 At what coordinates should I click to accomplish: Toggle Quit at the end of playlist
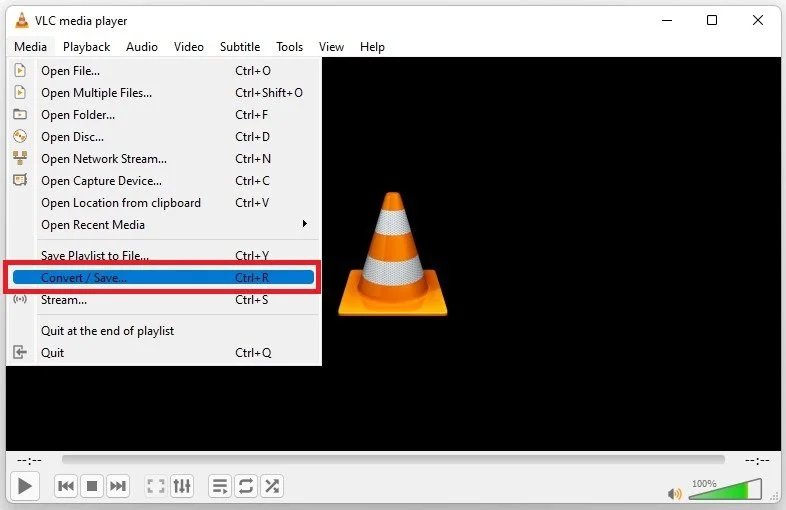[x=164, y=331]
